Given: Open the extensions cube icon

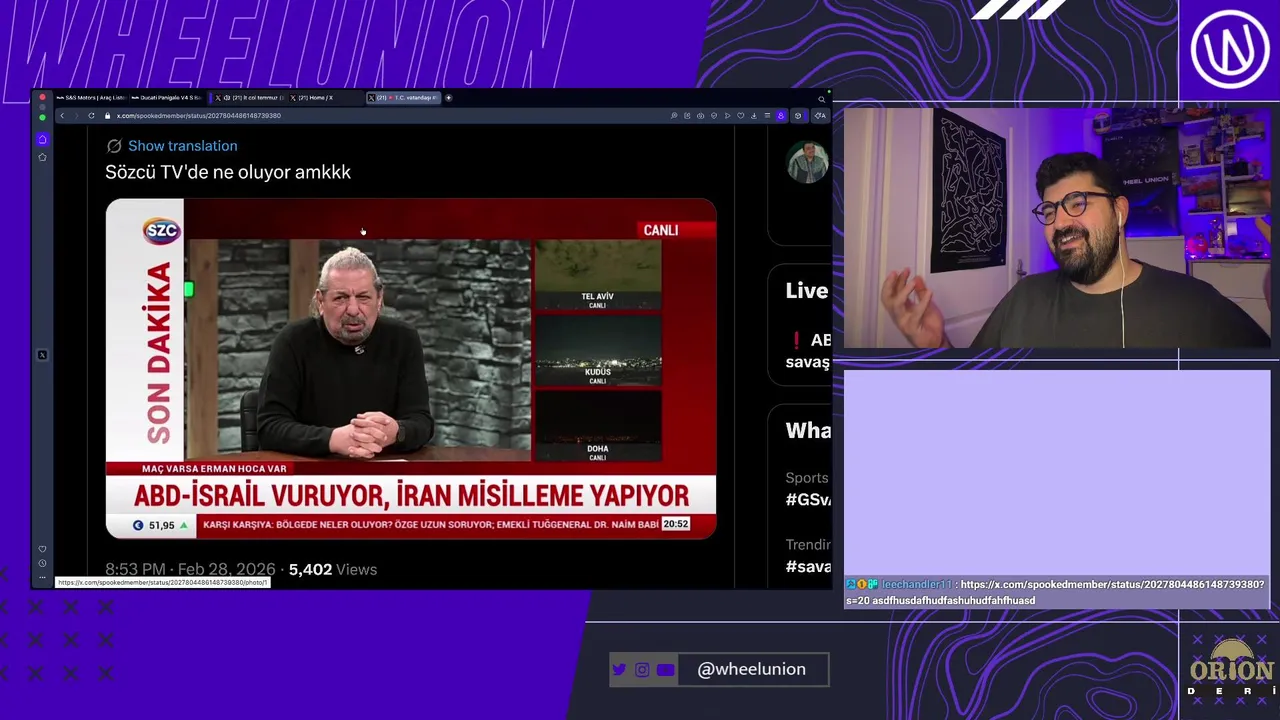Looking at the screenshot, I should (798, 116).
